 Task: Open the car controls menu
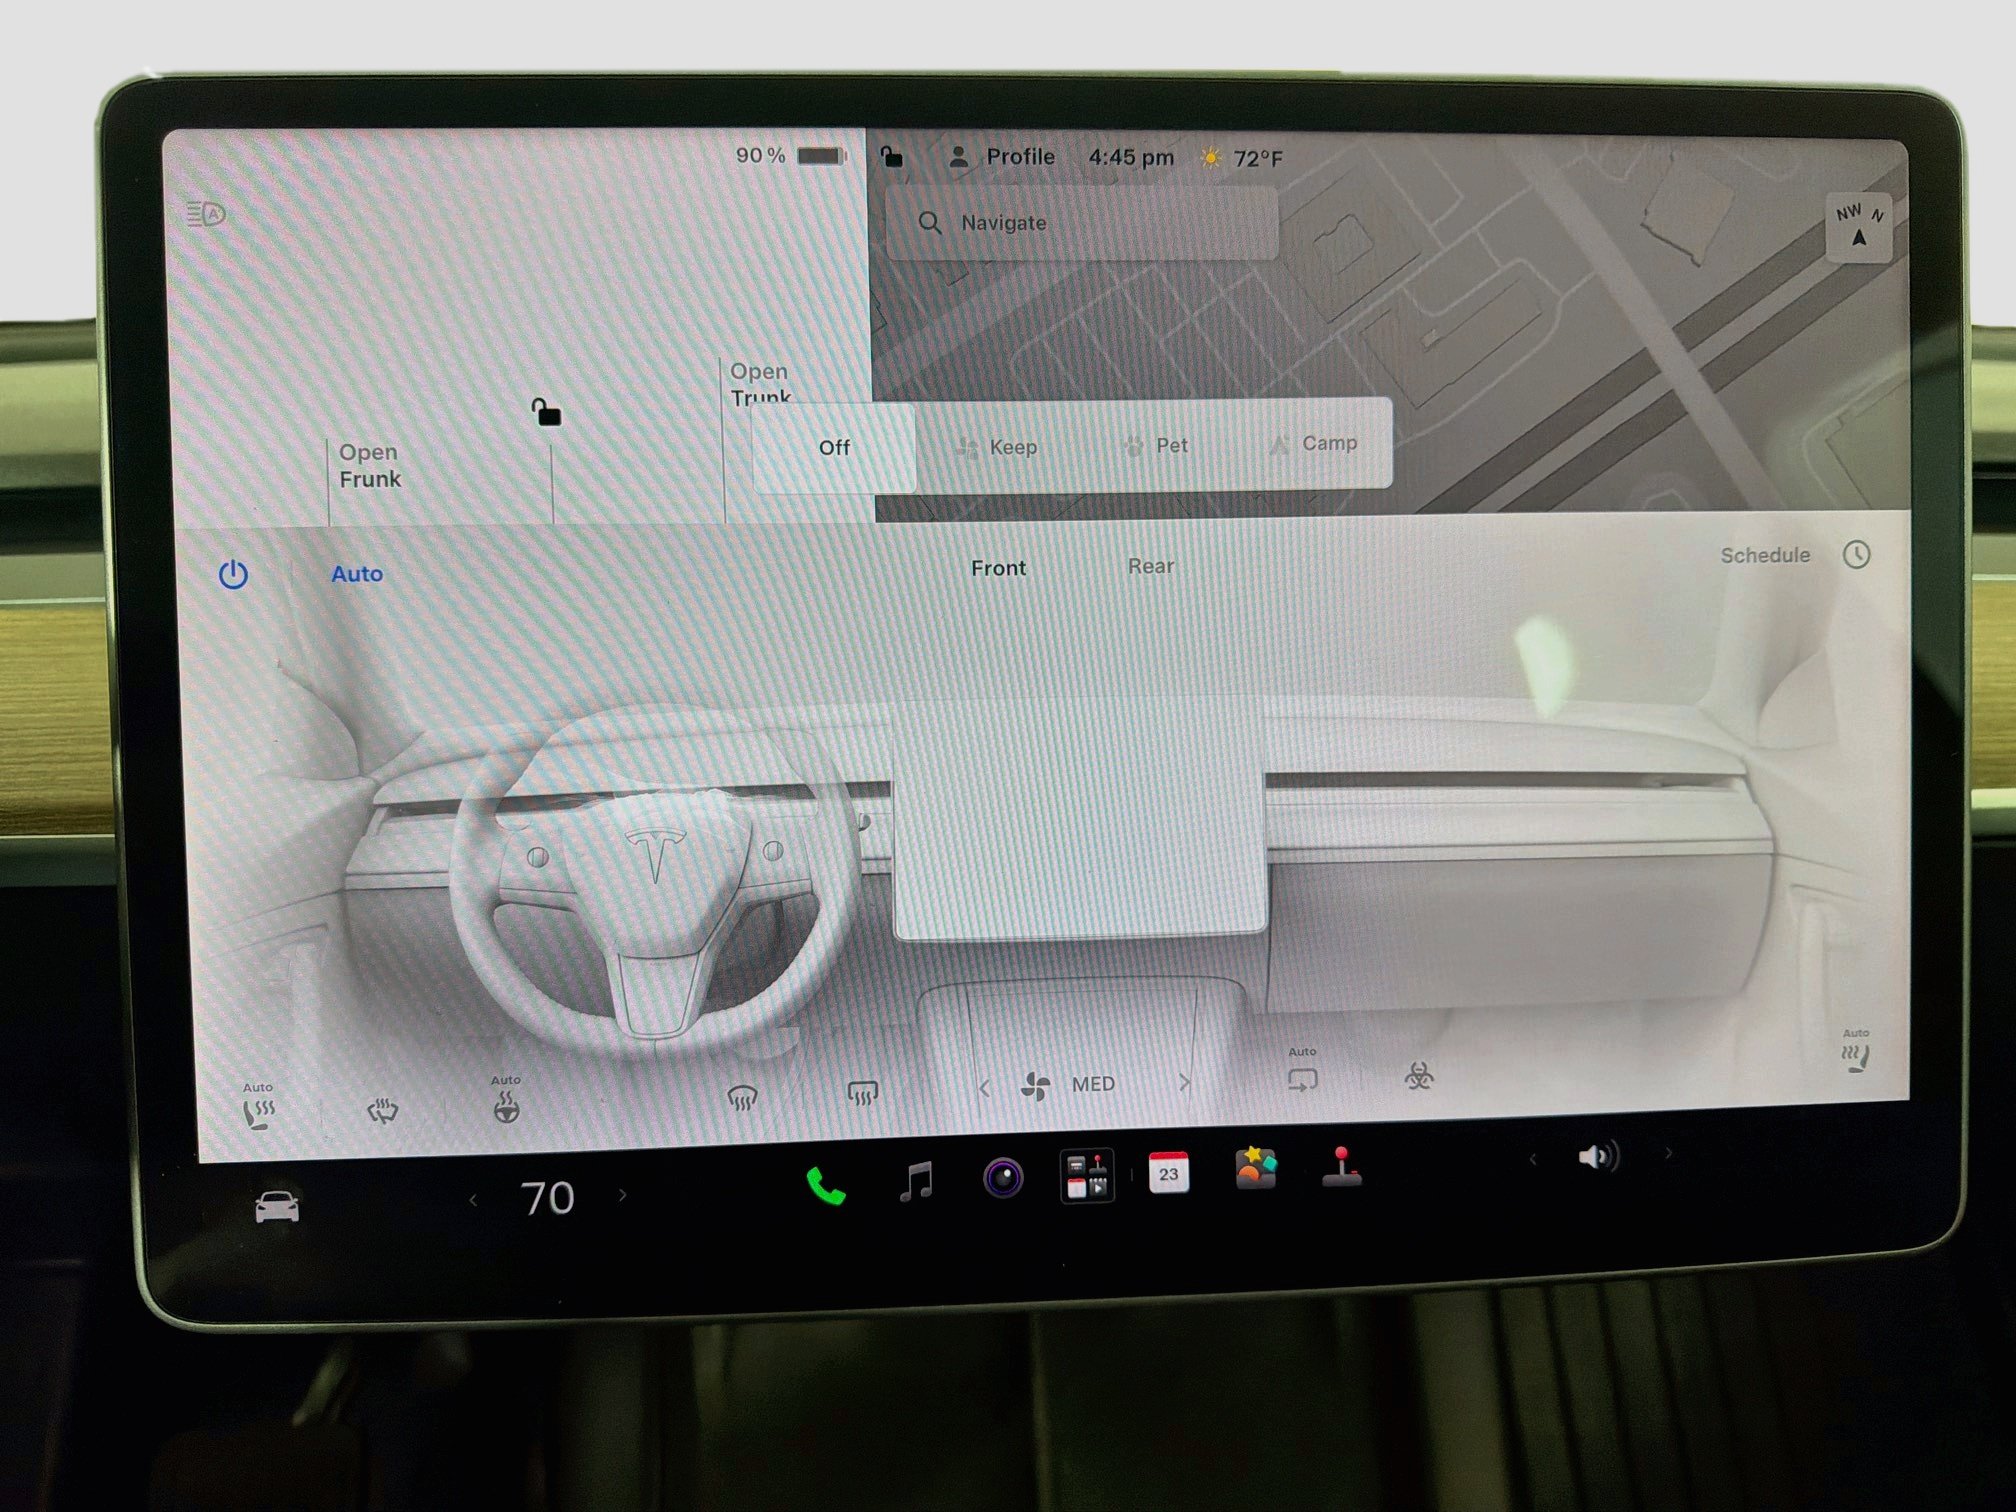pyautogui.click(x=277, y=1207)
